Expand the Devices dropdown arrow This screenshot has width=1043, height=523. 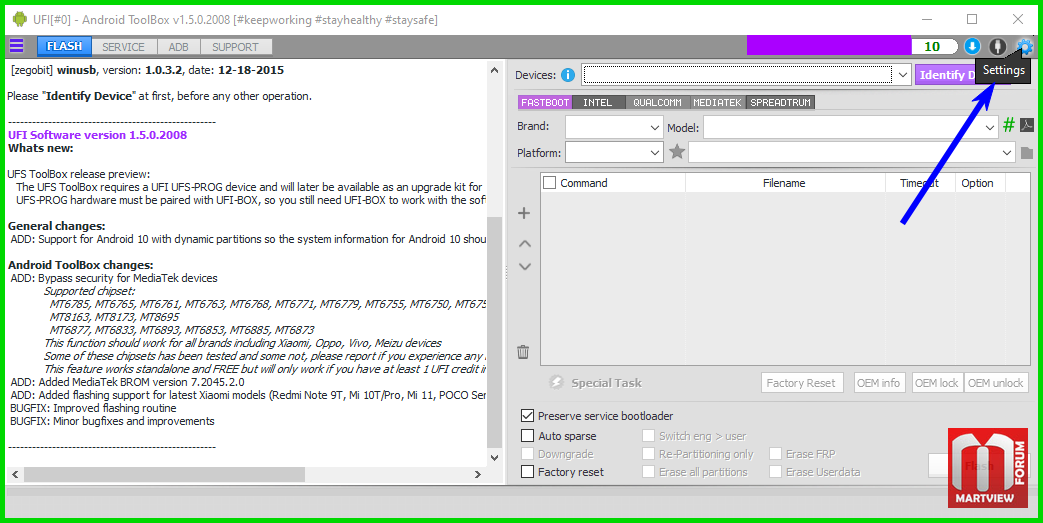[x=903, y=75]
